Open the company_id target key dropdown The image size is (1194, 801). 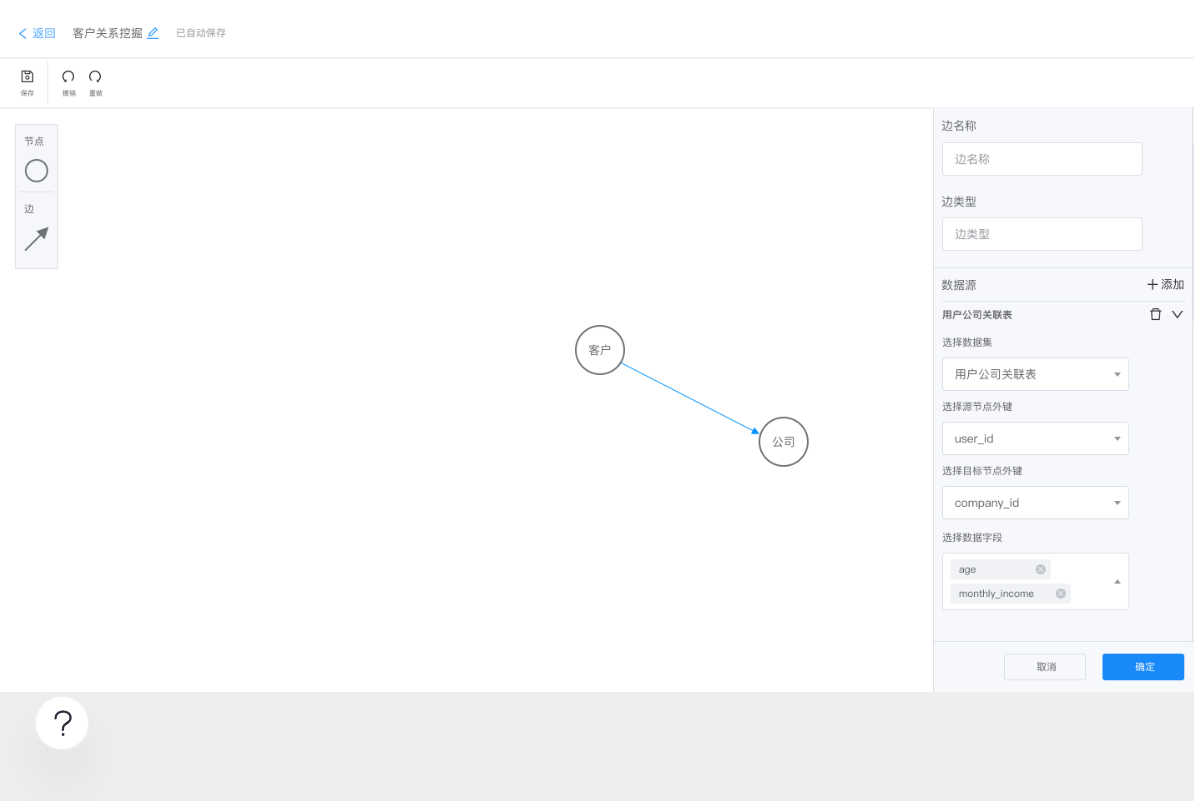point(1035,503)
